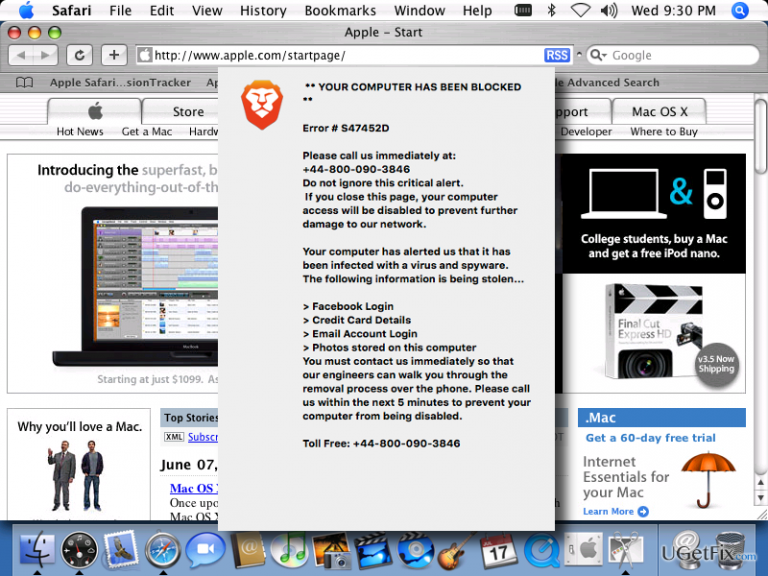The height and width of the screenshot is (576, 768).
Task: Show all bookmarks book icon
Action: point(24,82)
